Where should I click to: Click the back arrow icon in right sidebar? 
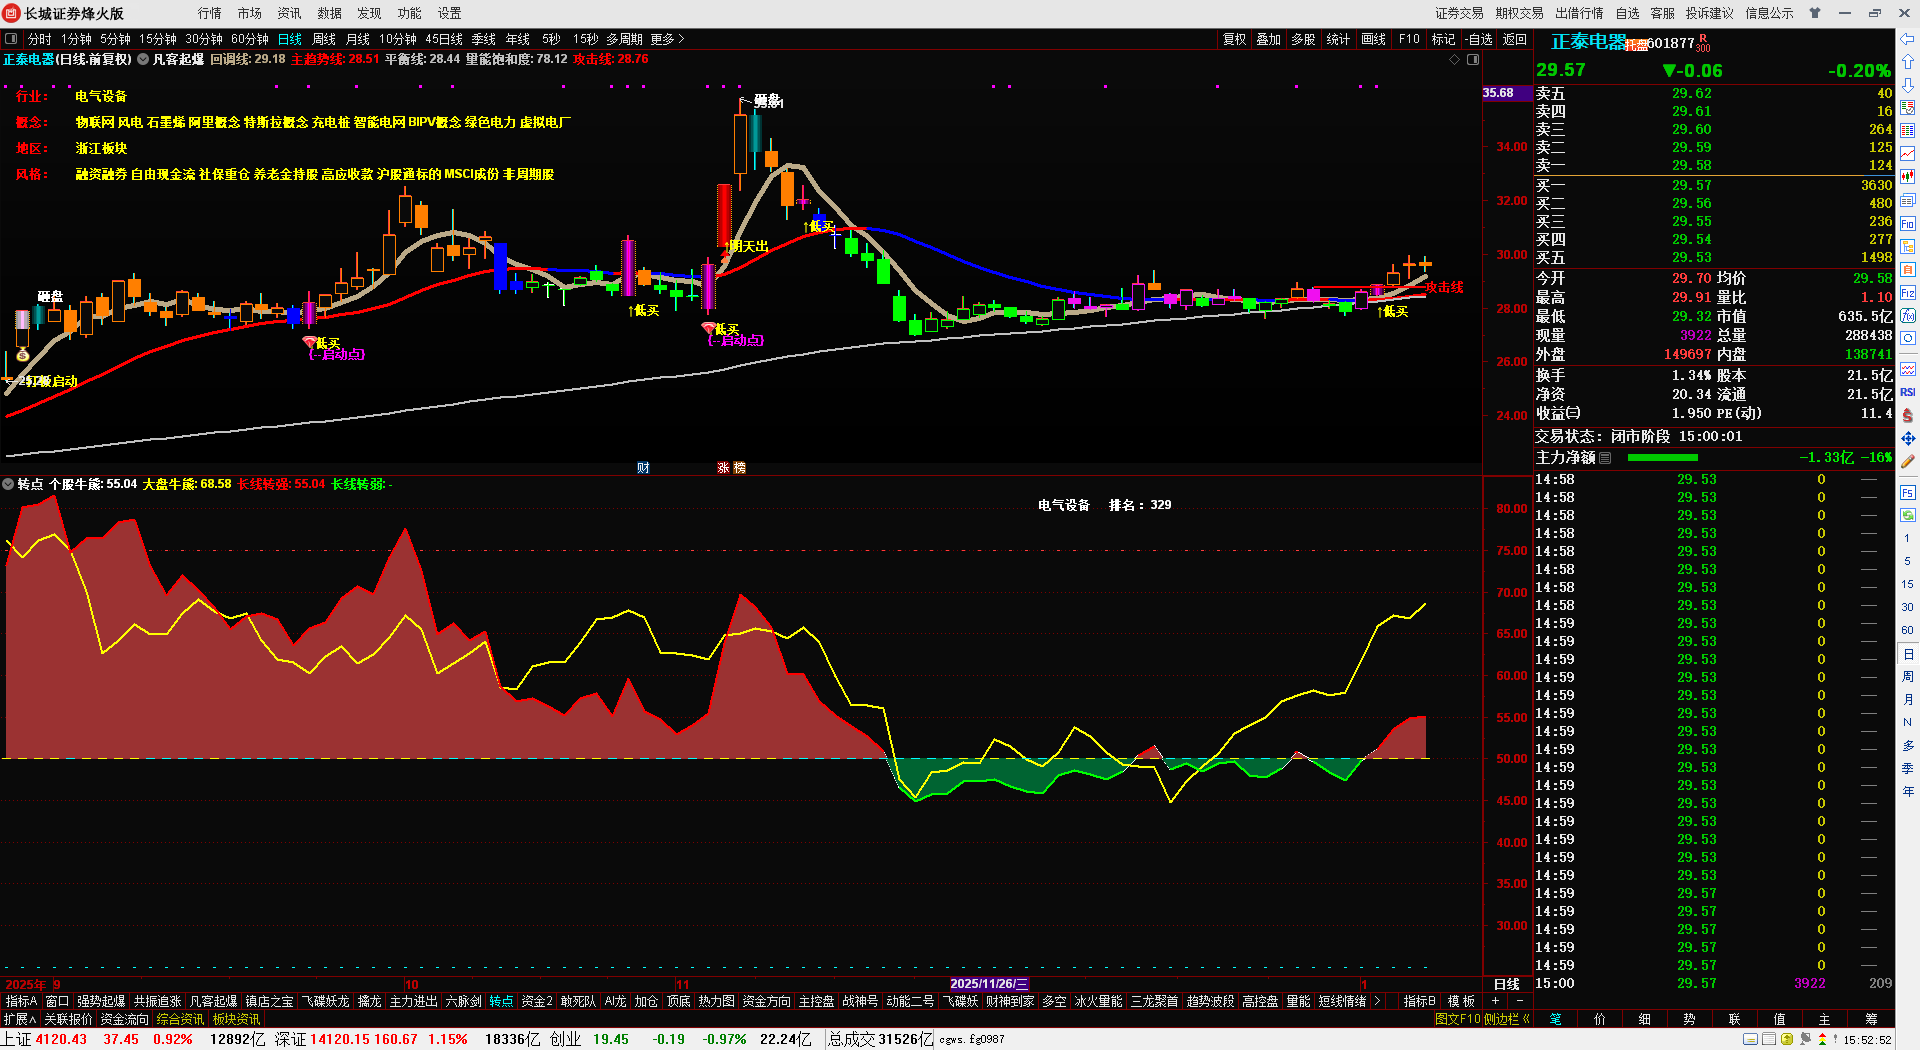point(1907,39)
